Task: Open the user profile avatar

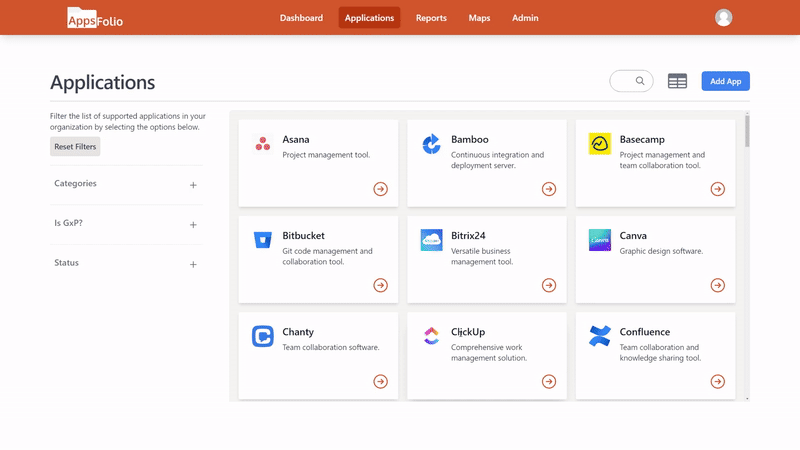Action: tap(724, 18)
